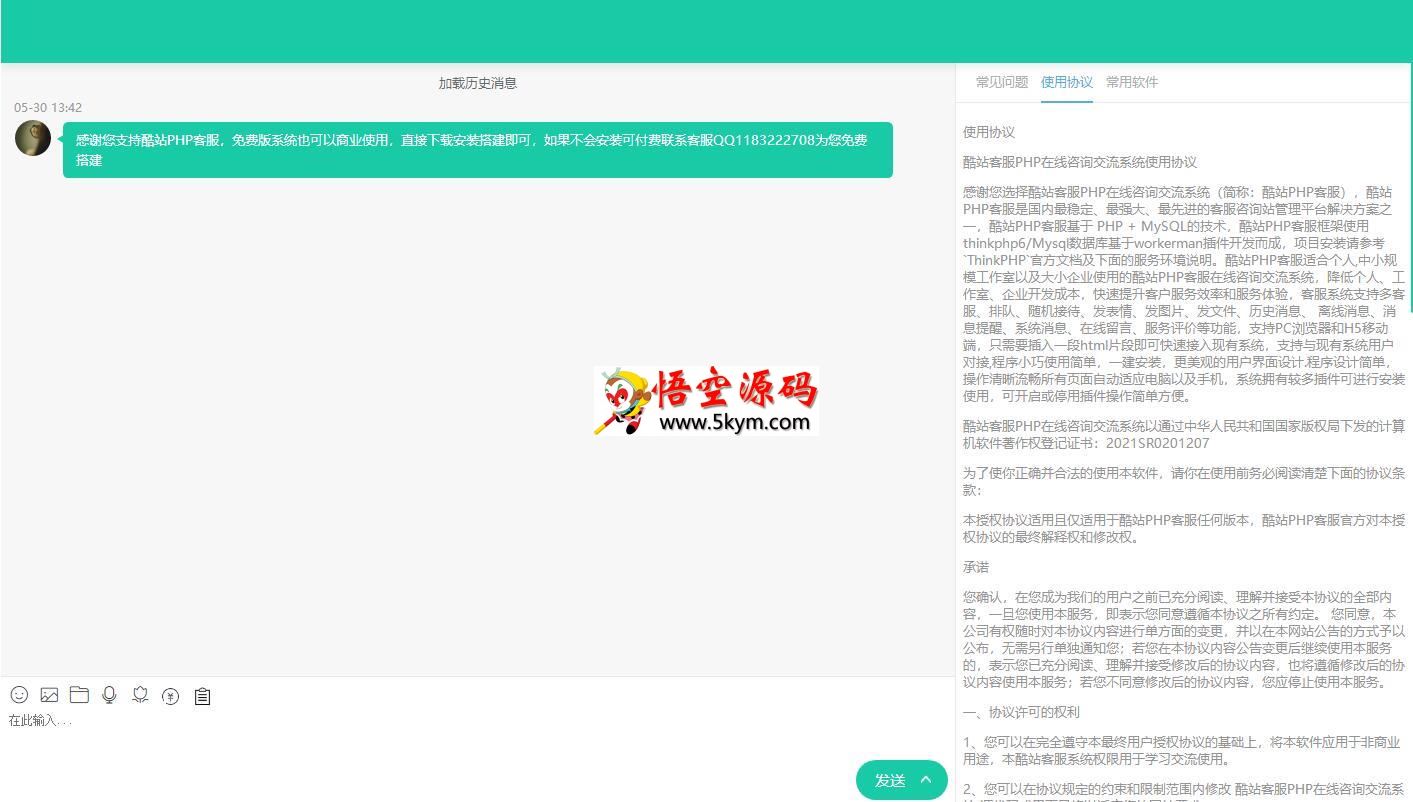Image resolution: width=1413 pixels, height=802 pixels.
Task: Open the file folder upload icon
Action: point(79,694)
